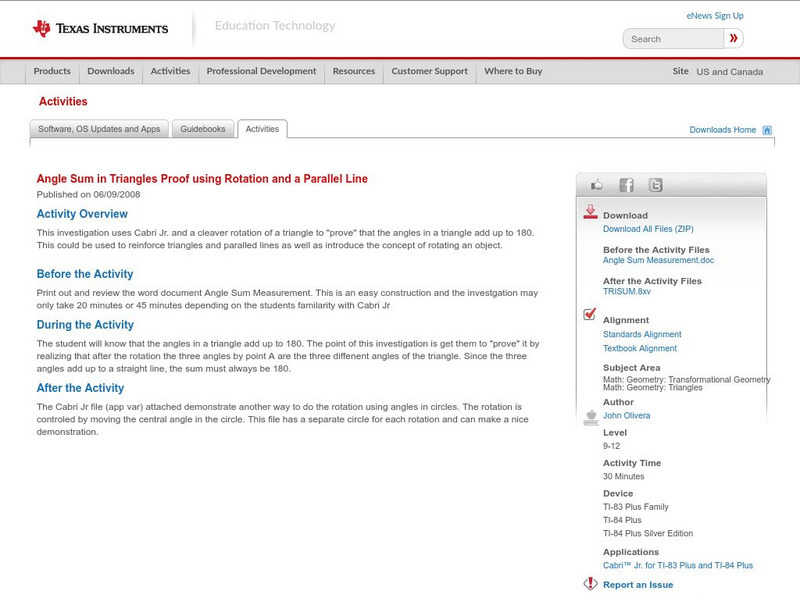
Task: Share the activity on Facebook icon
Action: [626, 185]
